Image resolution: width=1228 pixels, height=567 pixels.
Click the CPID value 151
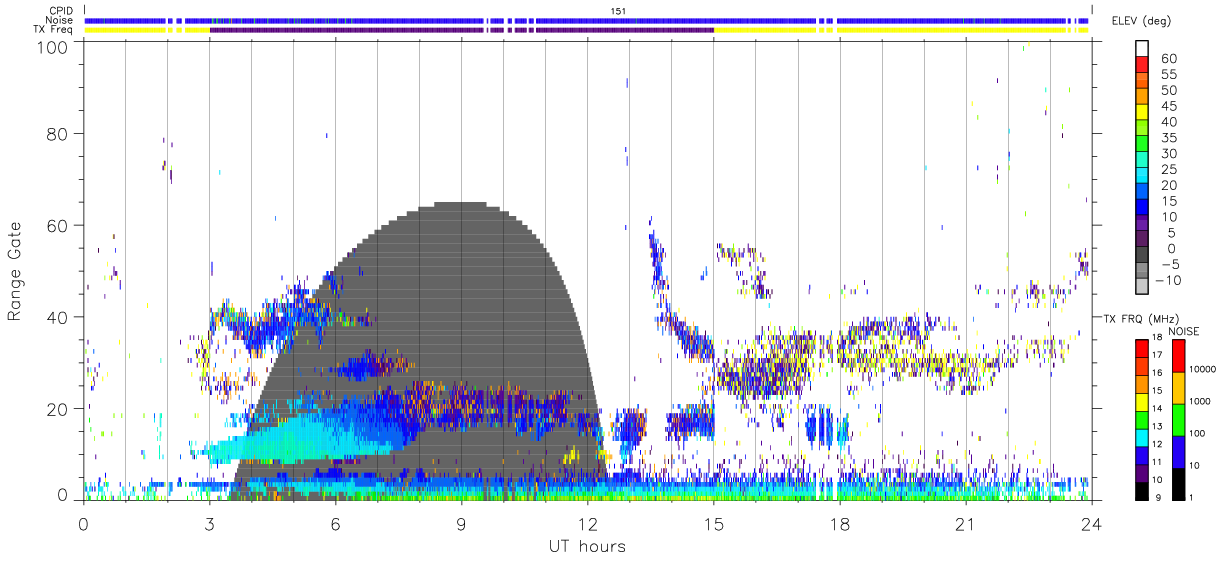click(619, 11)
